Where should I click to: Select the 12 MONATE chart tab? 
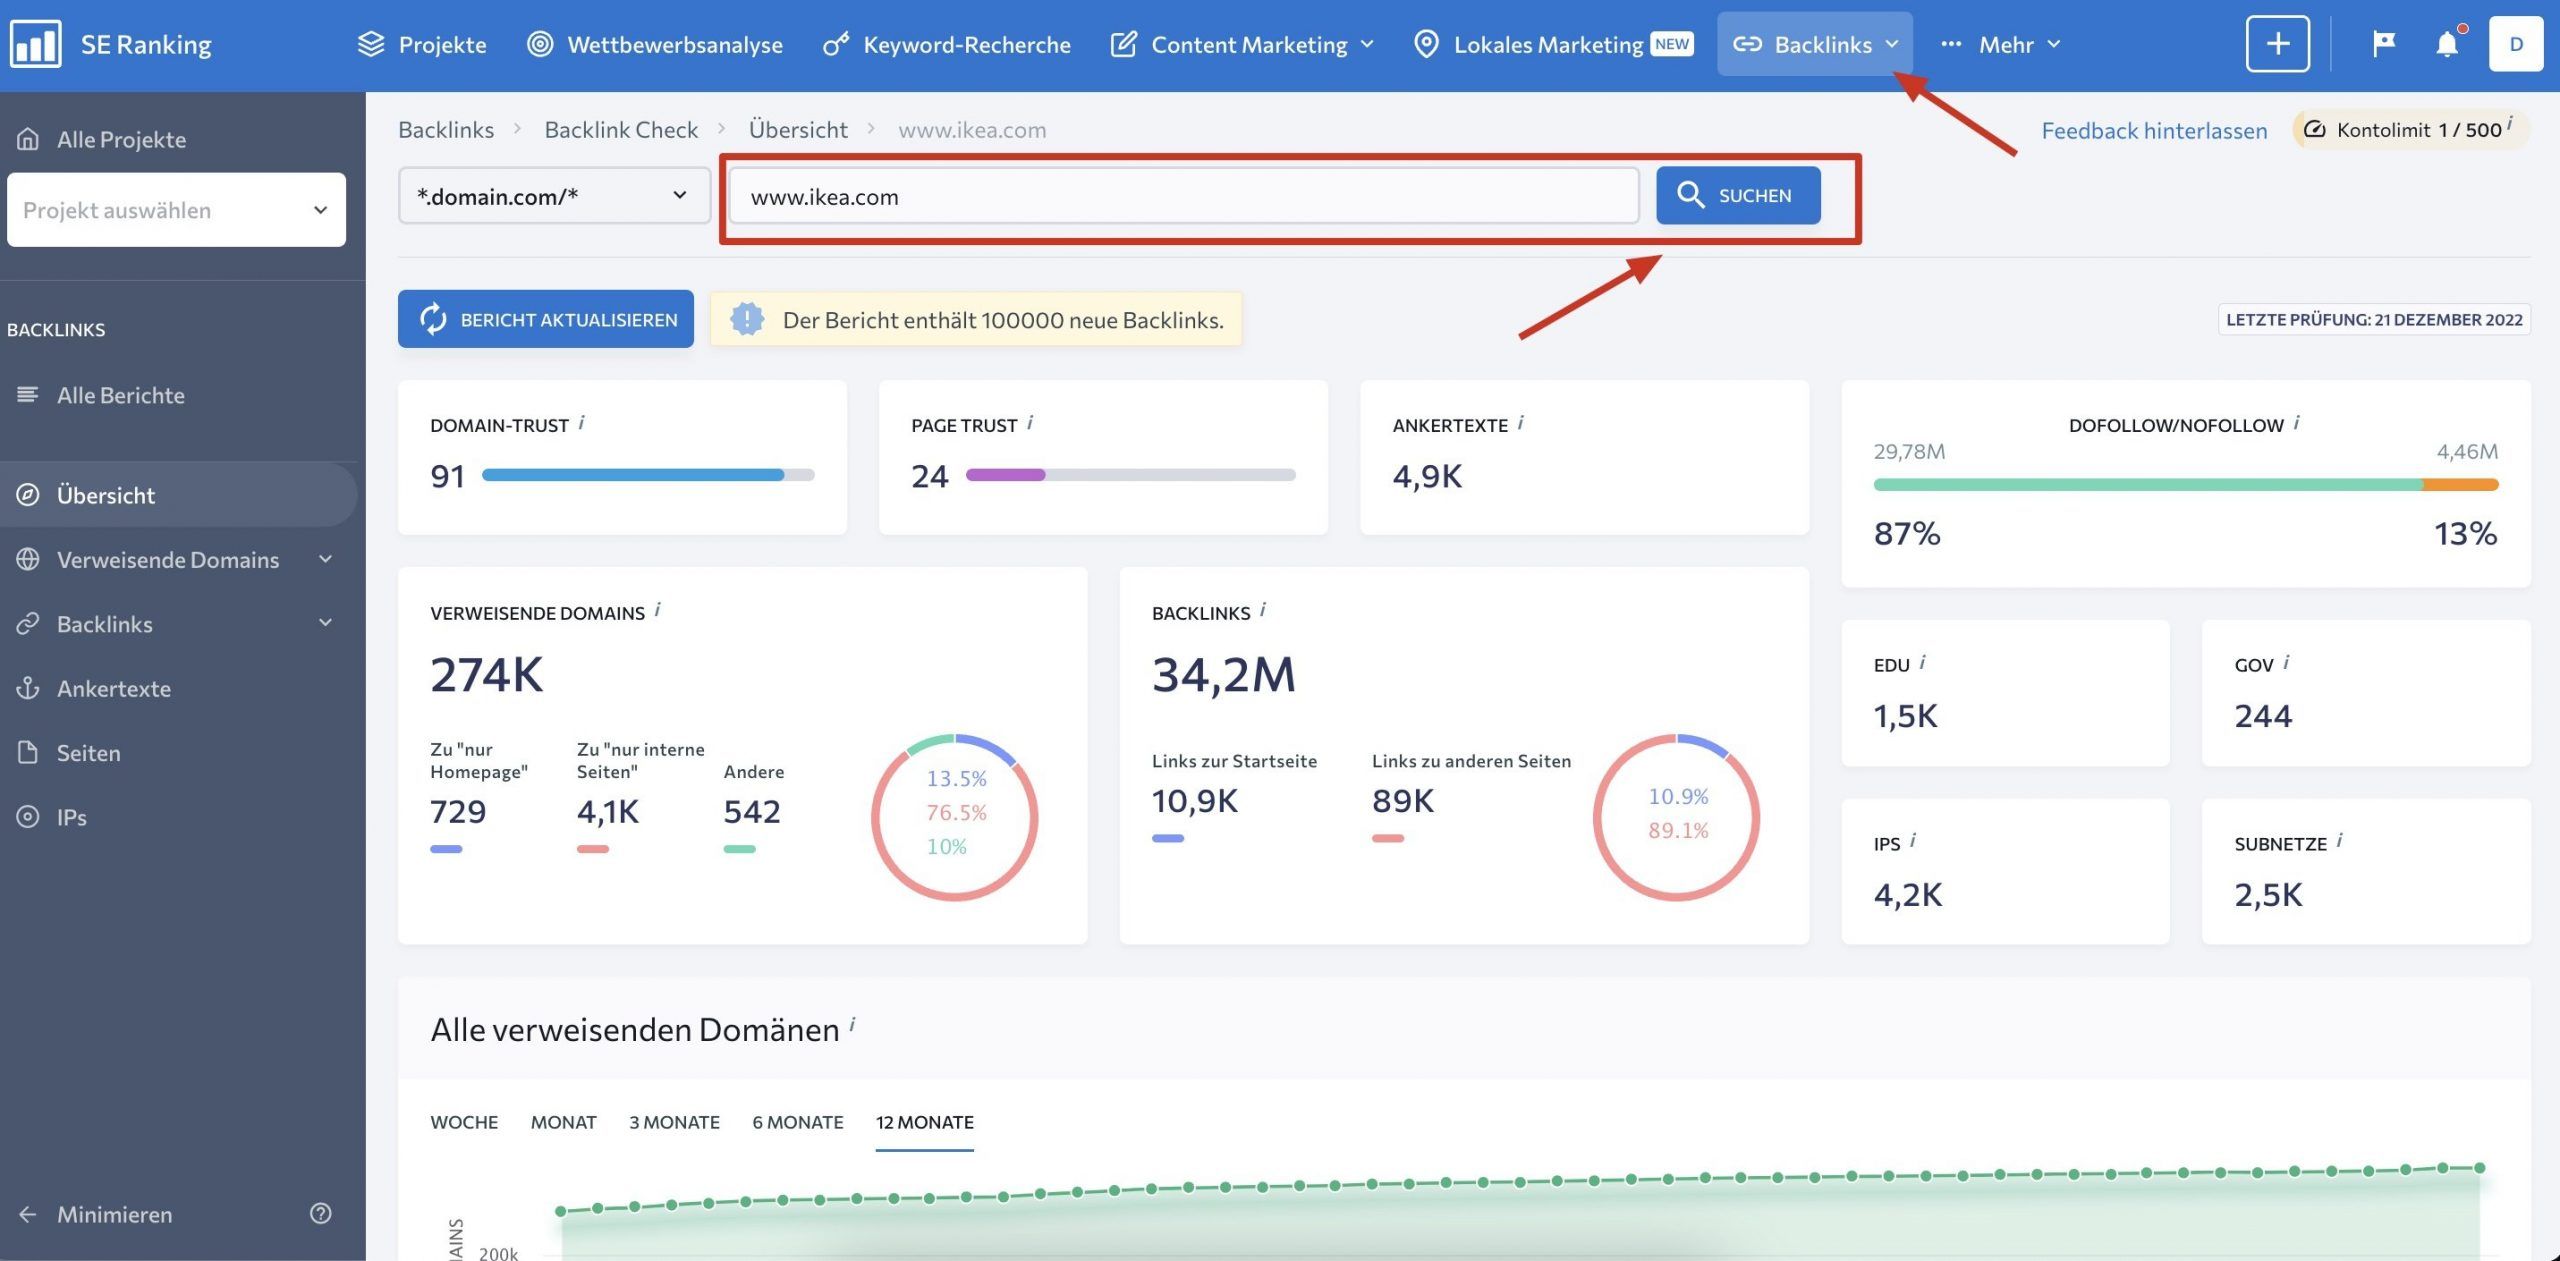(924, 1122)
